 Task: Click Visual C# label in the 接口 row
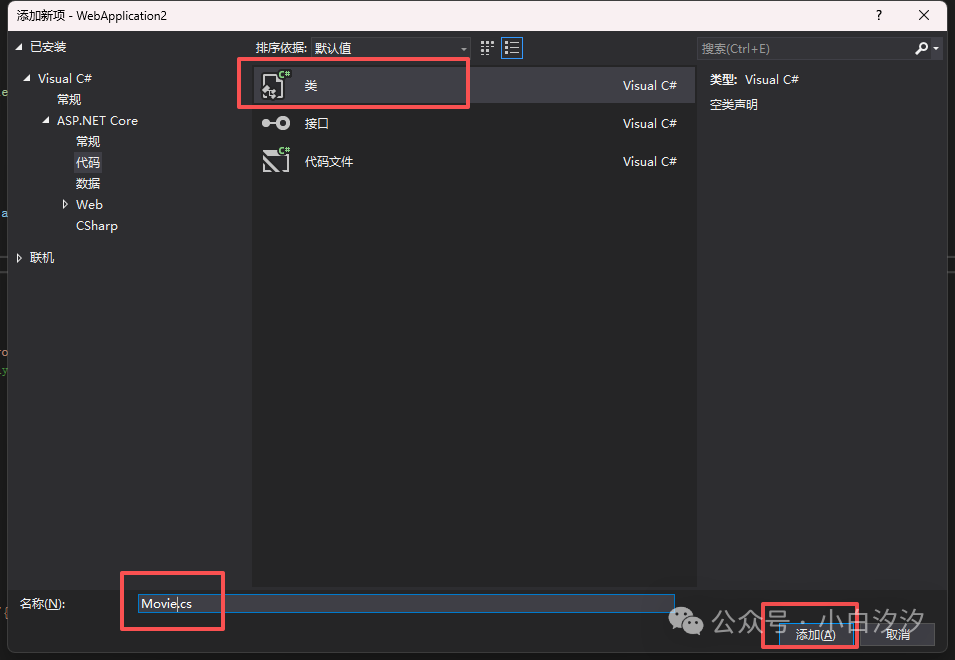coord(649,124)
